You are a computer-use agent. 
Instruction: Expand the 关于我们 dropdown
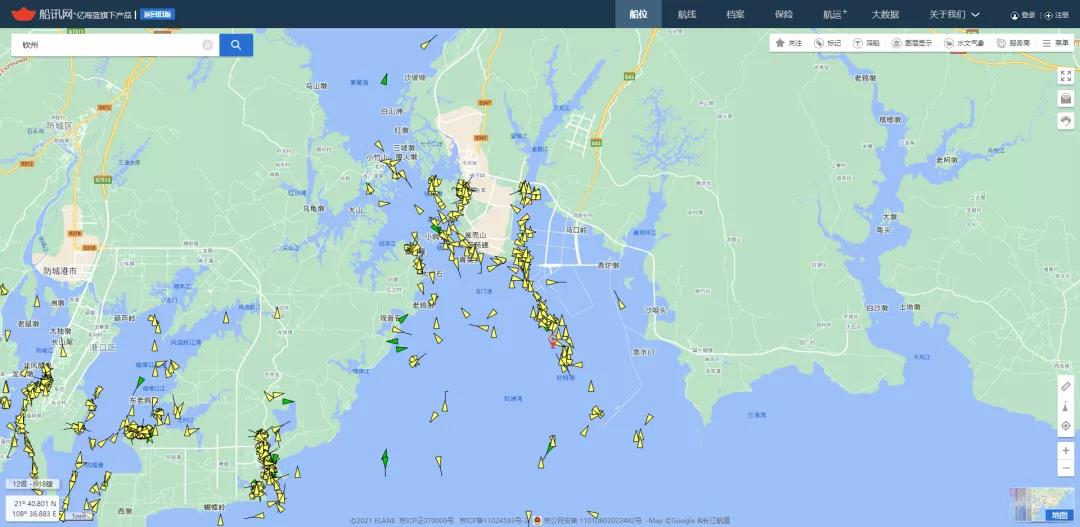click(x=954, y=14)
